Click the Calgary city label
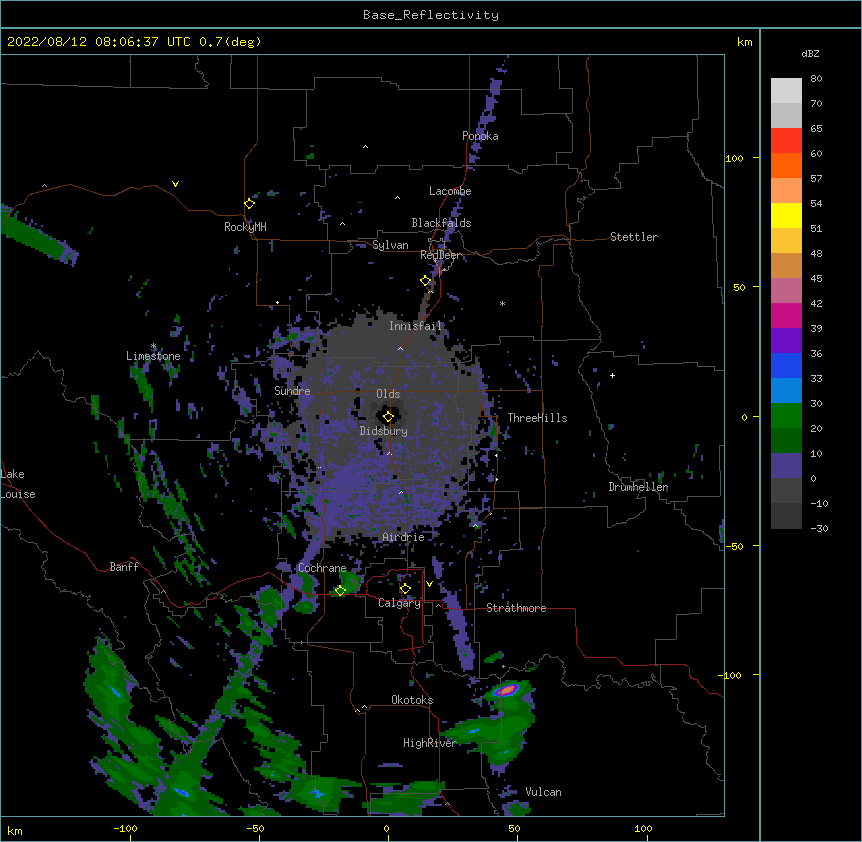The width and height of the screenshot is (862, 842). click(400, 603)
